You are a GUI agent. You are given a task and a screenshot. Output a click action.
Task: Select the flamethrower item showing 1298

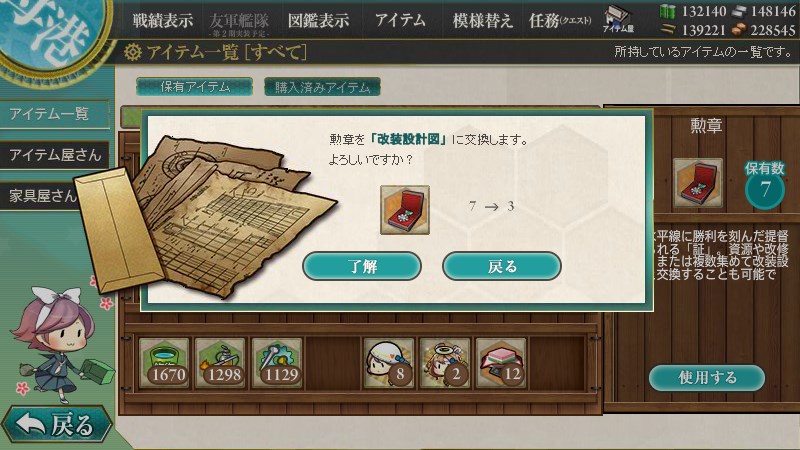pyautogui.click(x=220, y=363)
